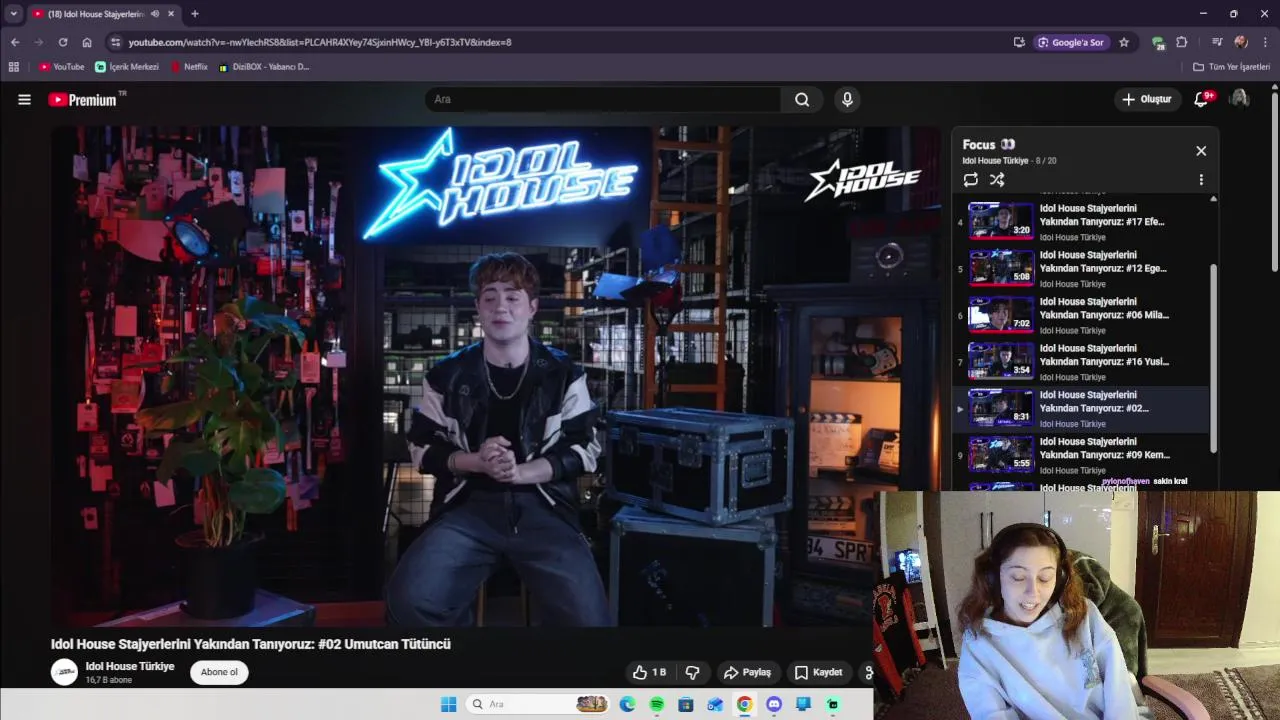Open the YouTube account avatar menu
This screenshot has width=1280, height=720.
[x=1239, y=99]
